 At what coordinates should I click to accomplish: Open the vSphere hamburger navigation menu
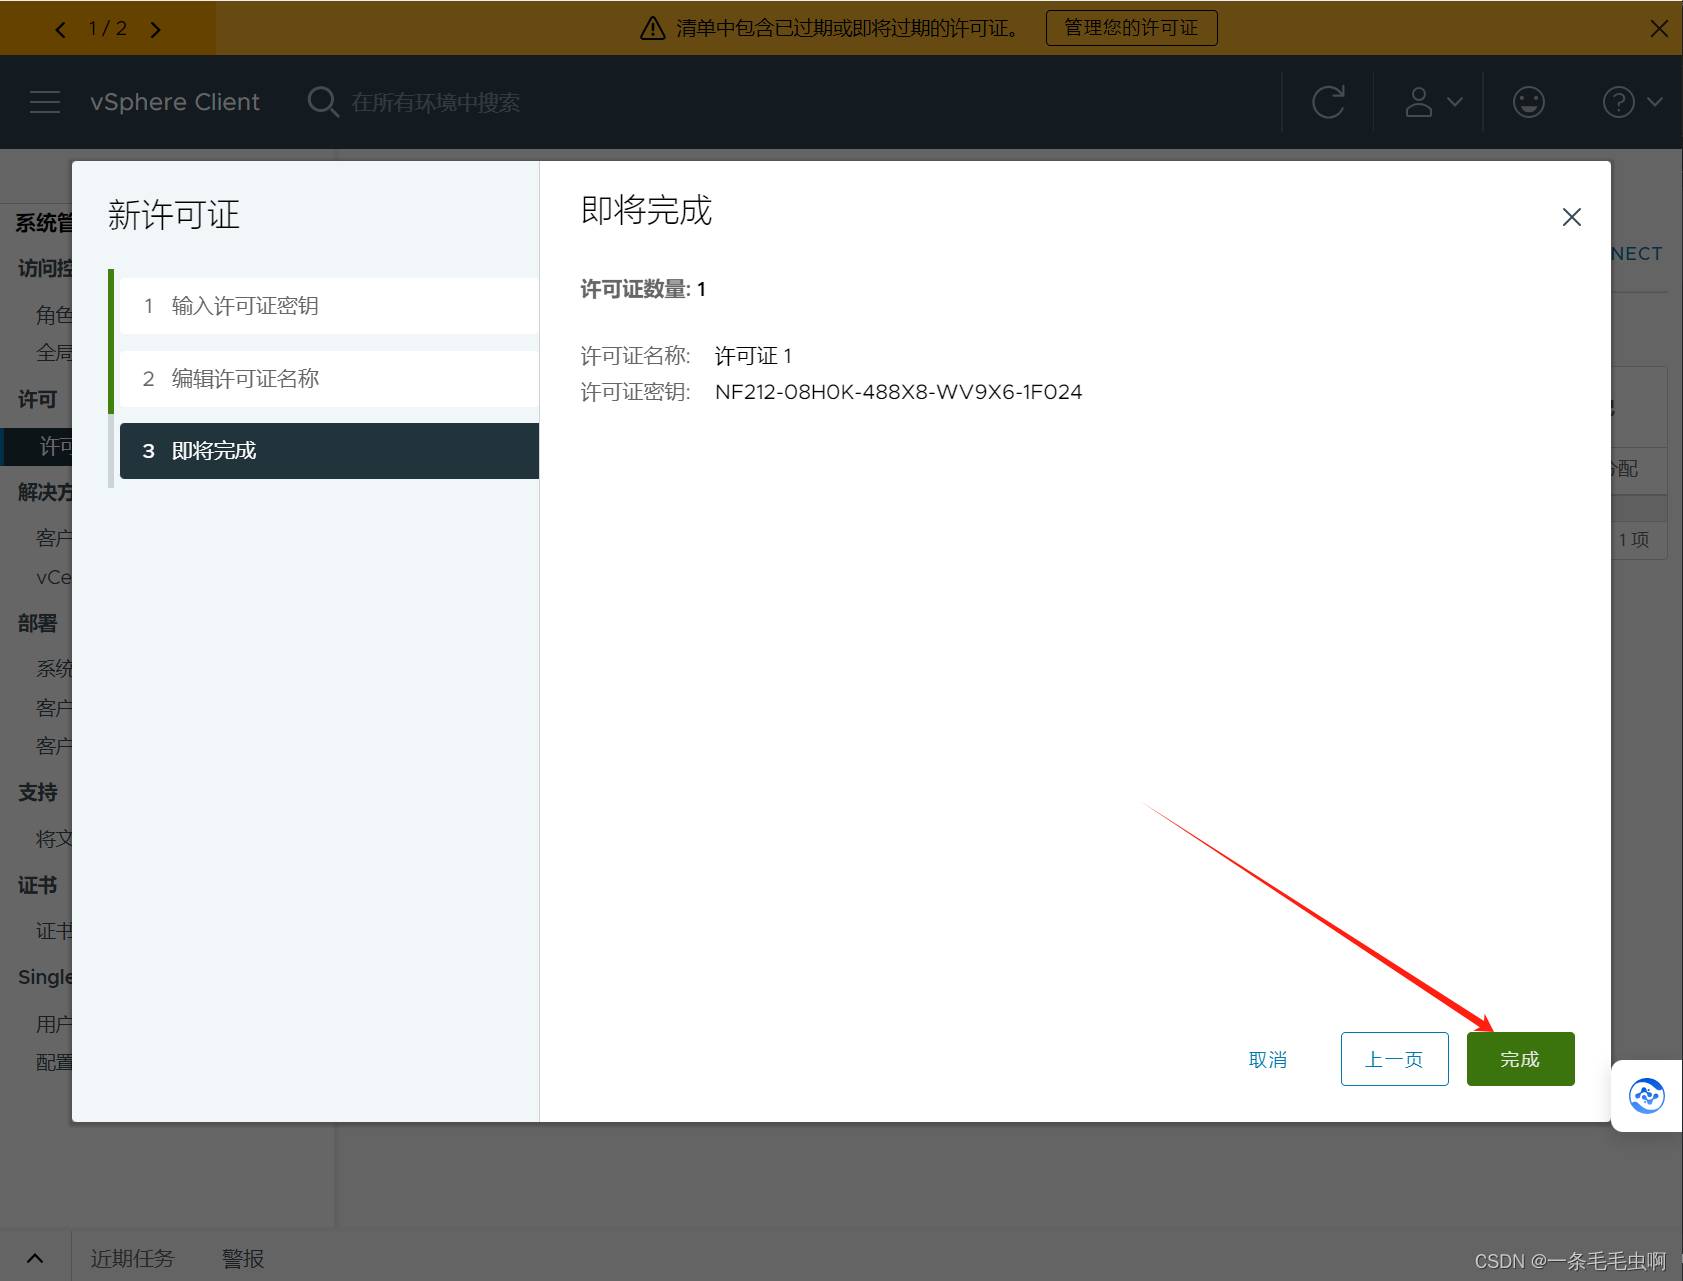pyautogui.click(x=45, y=102)
